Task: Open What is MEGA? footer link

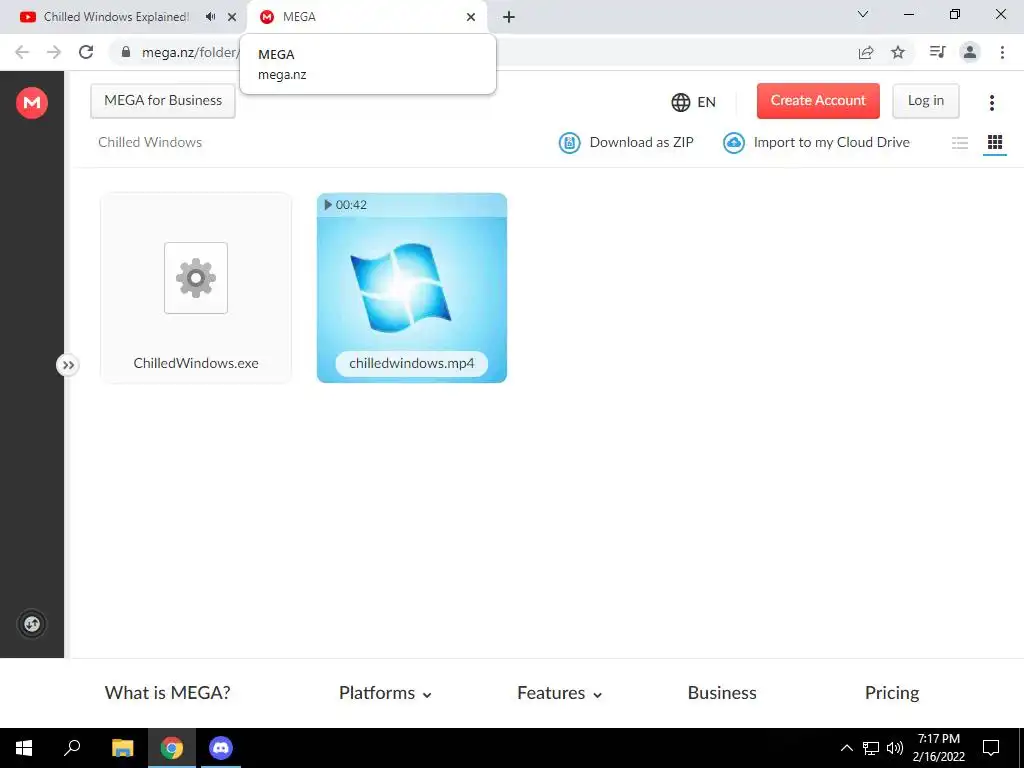Action: (168, 693)
